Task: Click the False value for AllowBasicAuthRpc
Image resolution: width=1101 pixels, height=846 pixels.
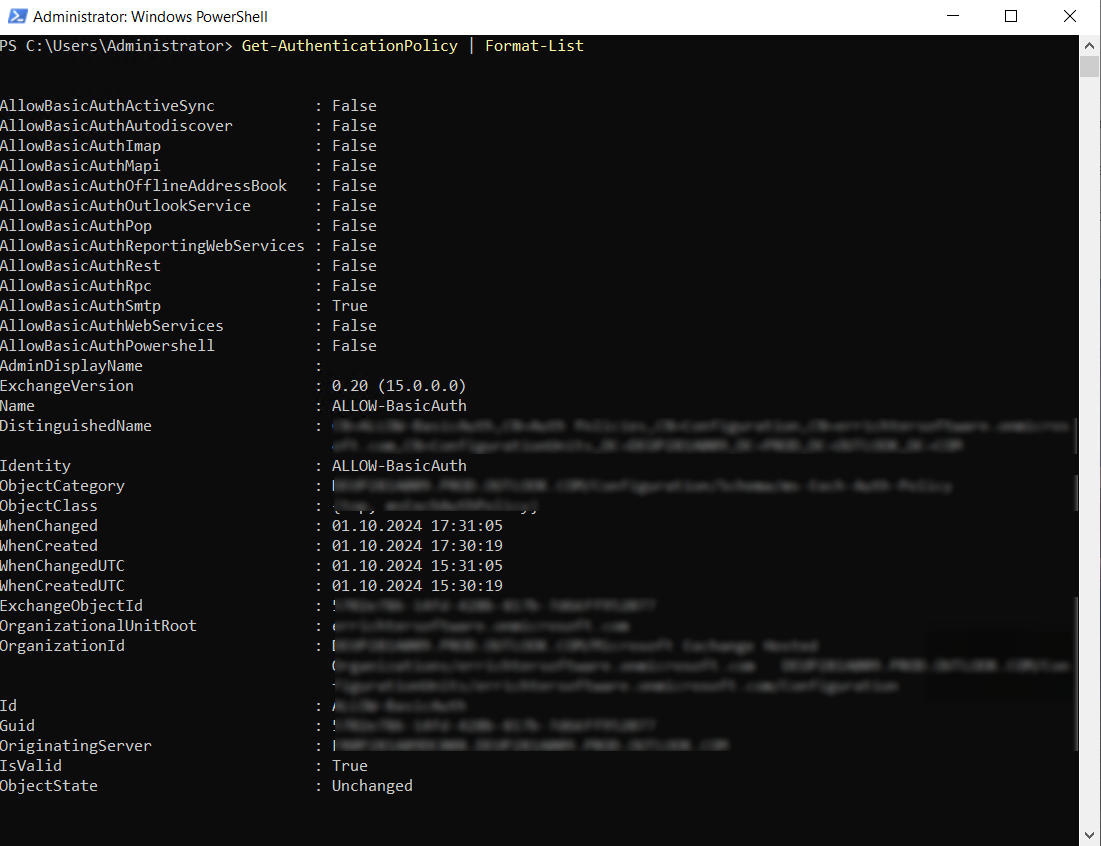Action: click(355, 286)
